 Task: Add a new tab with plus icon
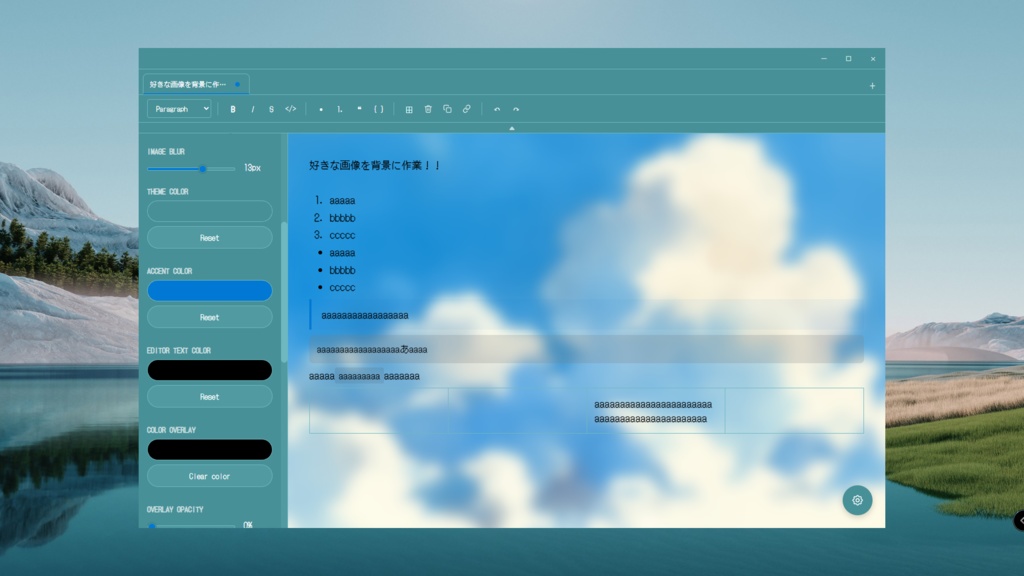[872, 86]
